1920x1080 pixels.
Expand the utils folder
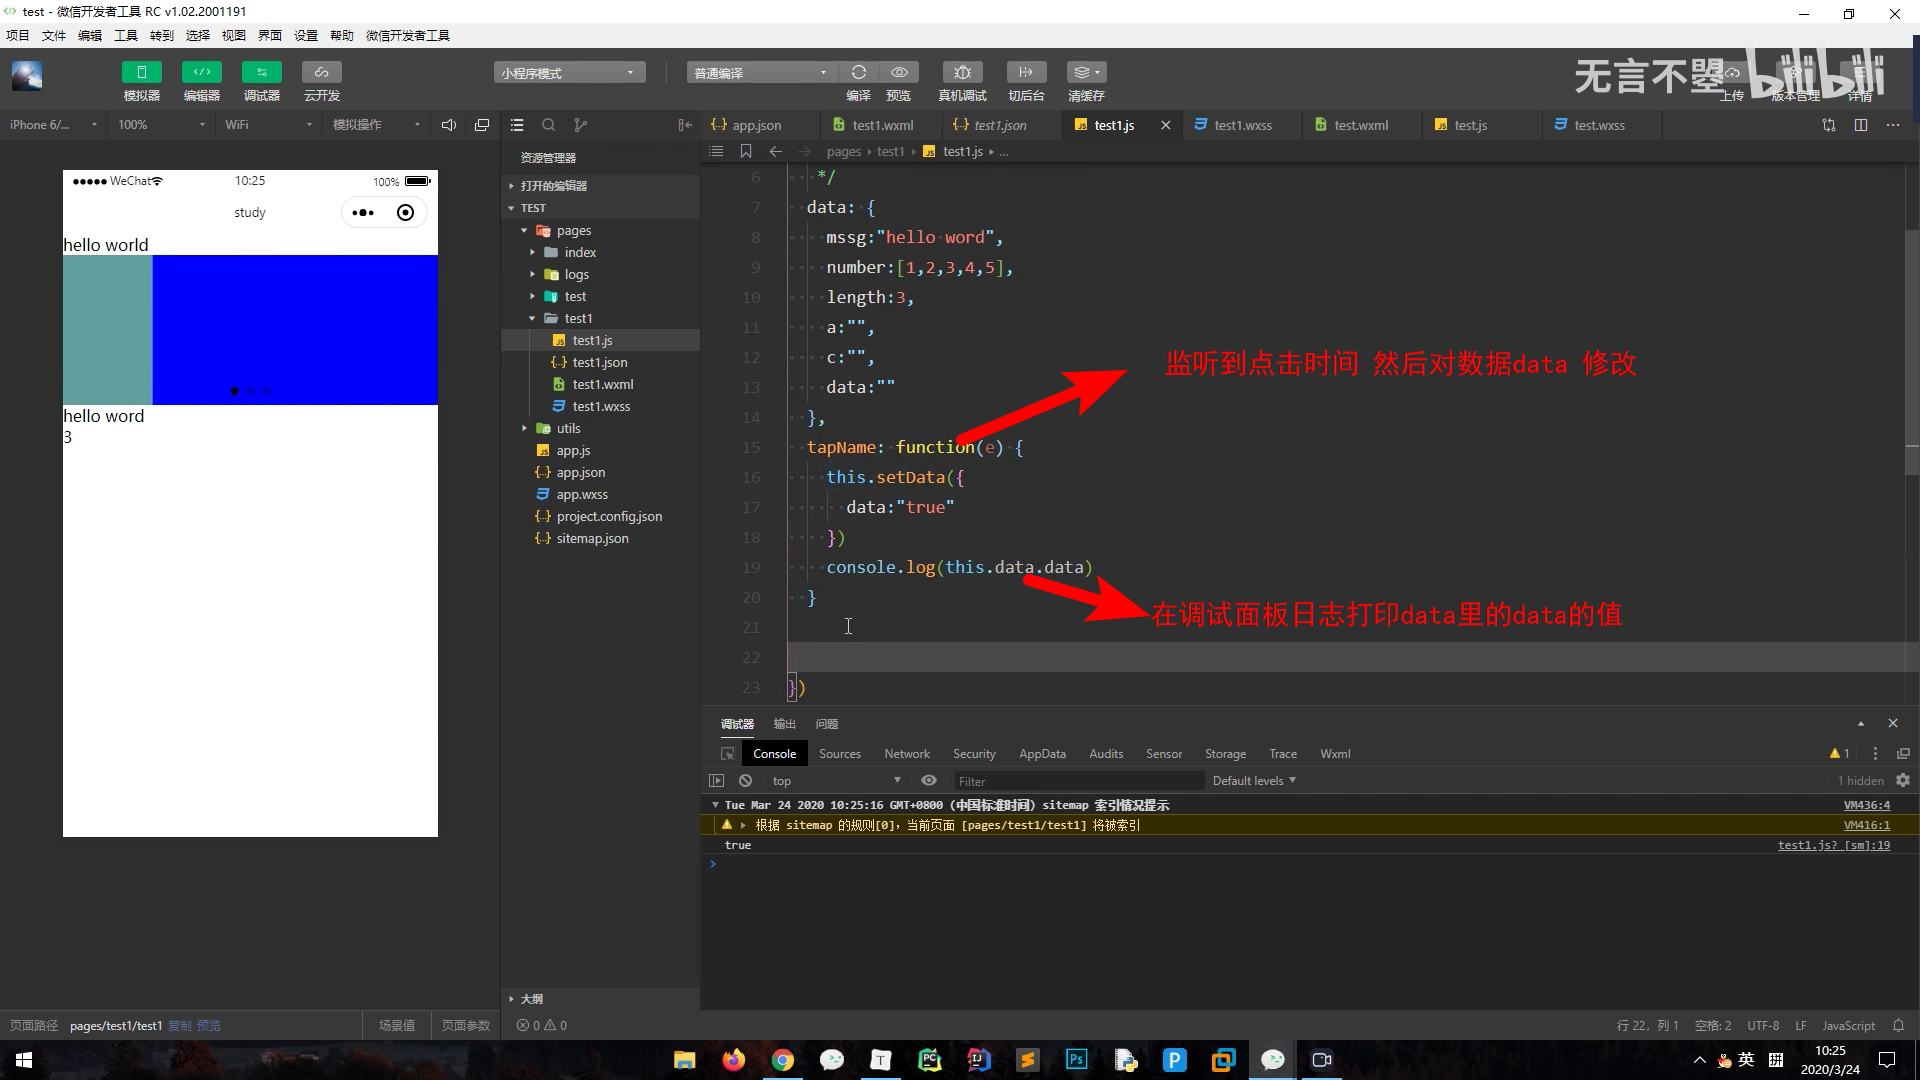(568, 428)
